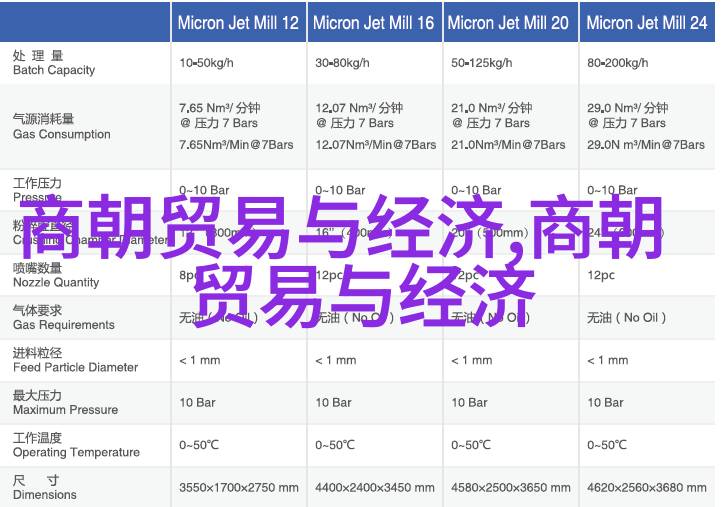722x507 pixels.
Task: Select < 1 mm under Micron Jet Mill 24
Action: (x=607, y=360)
